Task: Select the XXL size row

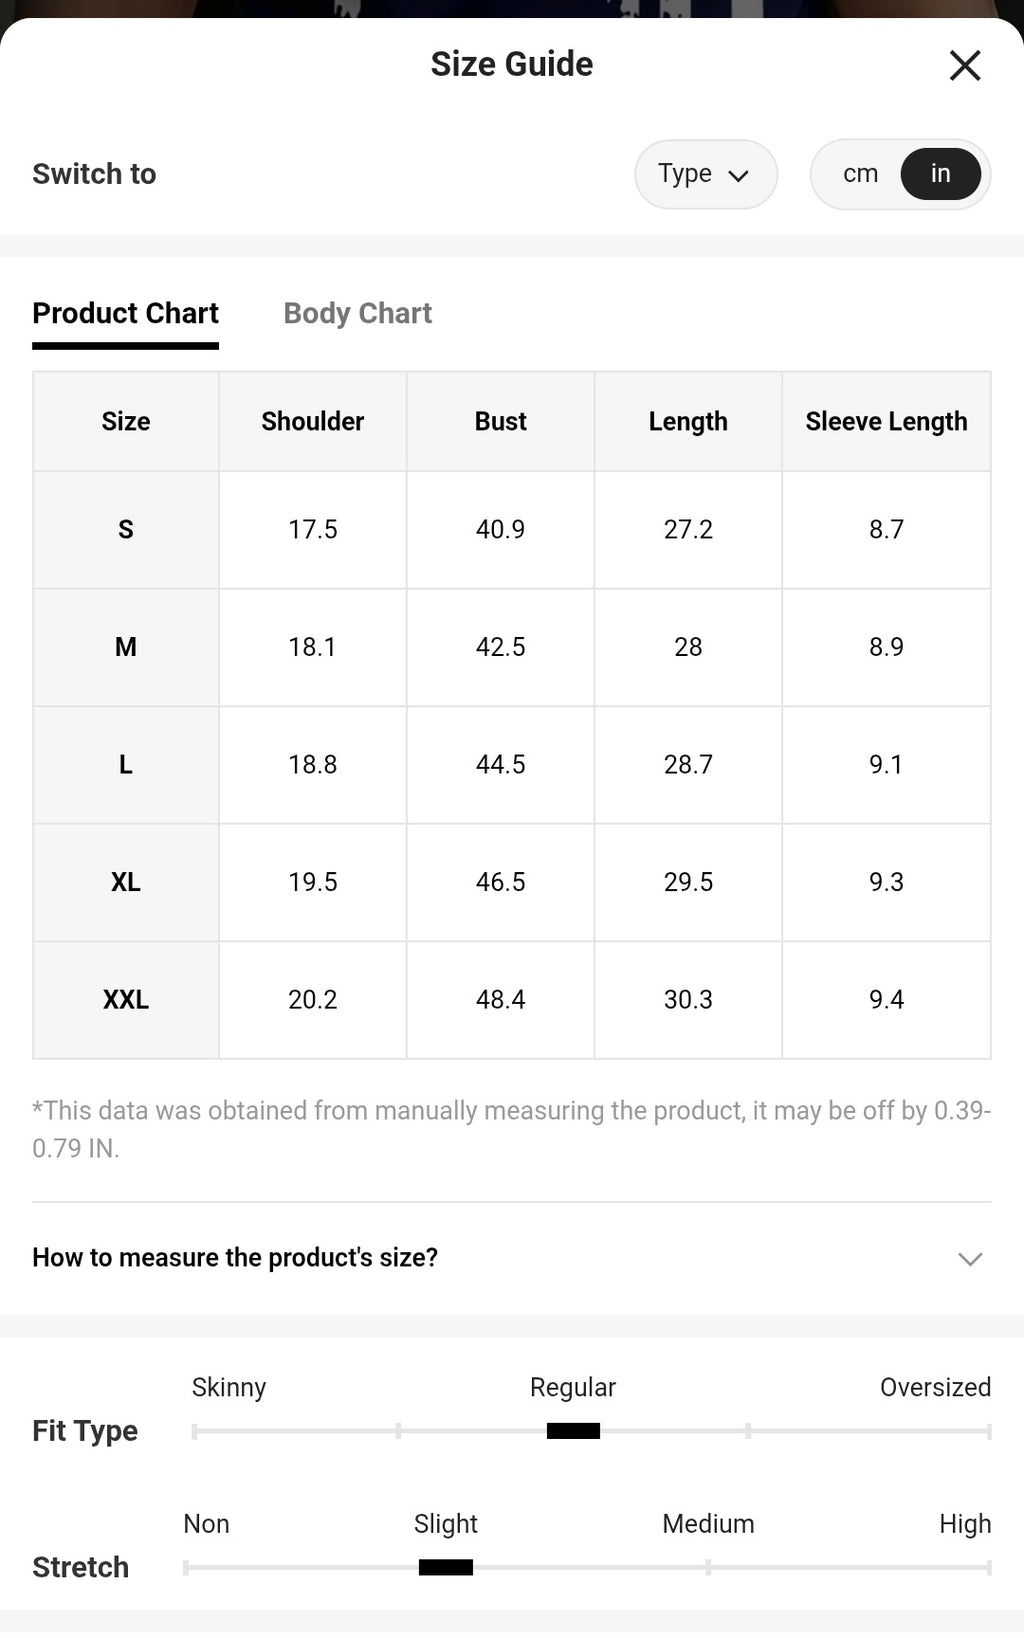Action: pos(512,1000)
